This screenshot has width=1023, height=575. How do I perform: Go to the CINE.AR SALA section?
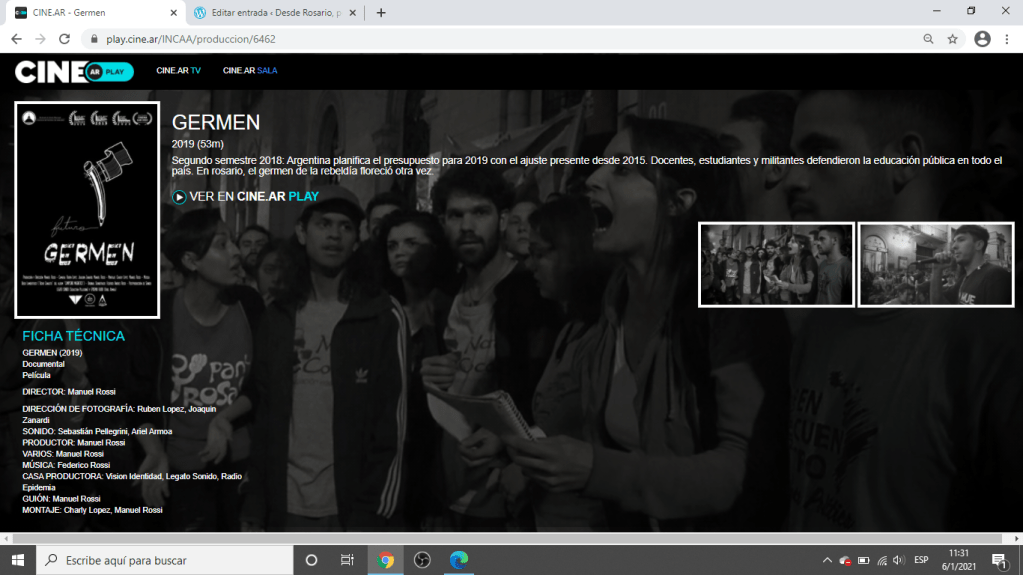pyautogui.click(x=250, y=71)
